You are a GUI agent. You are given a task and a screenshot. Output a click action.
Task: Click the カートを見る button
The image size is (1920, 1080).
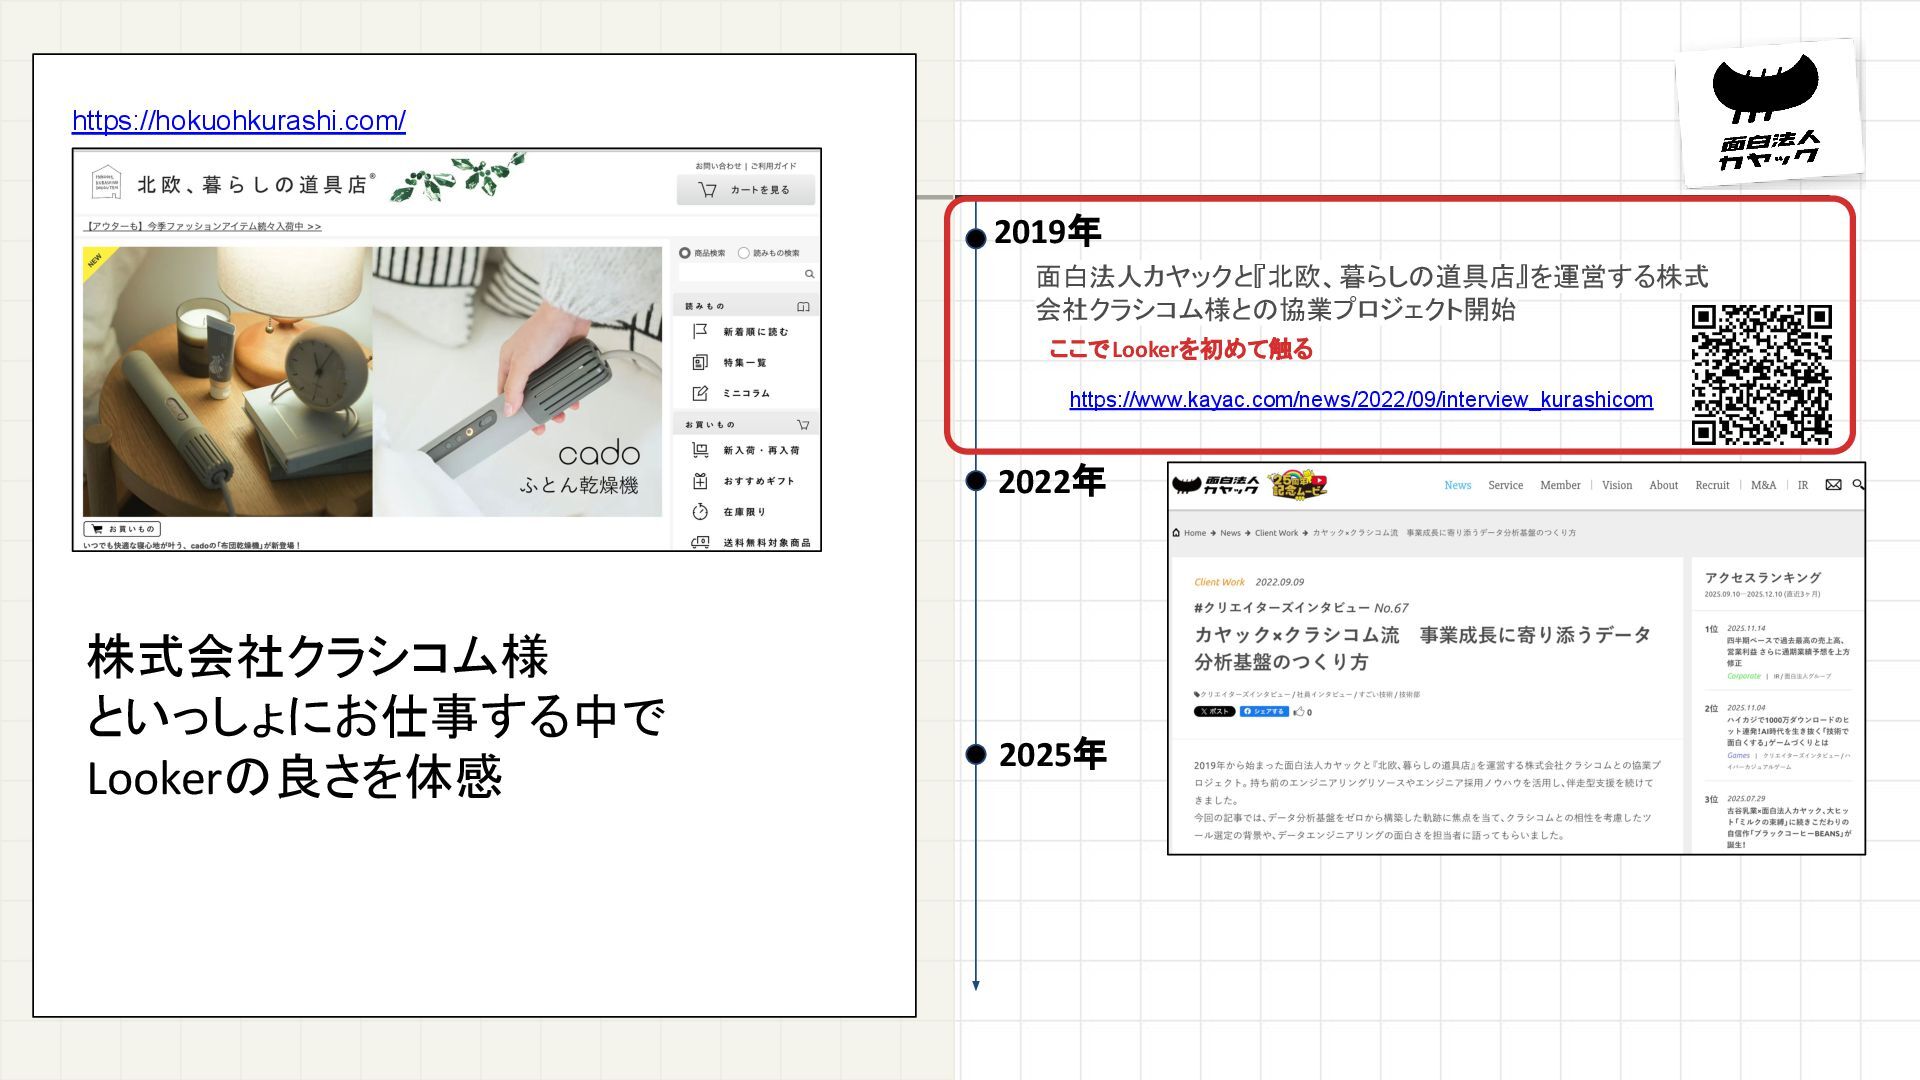point(745,190)
